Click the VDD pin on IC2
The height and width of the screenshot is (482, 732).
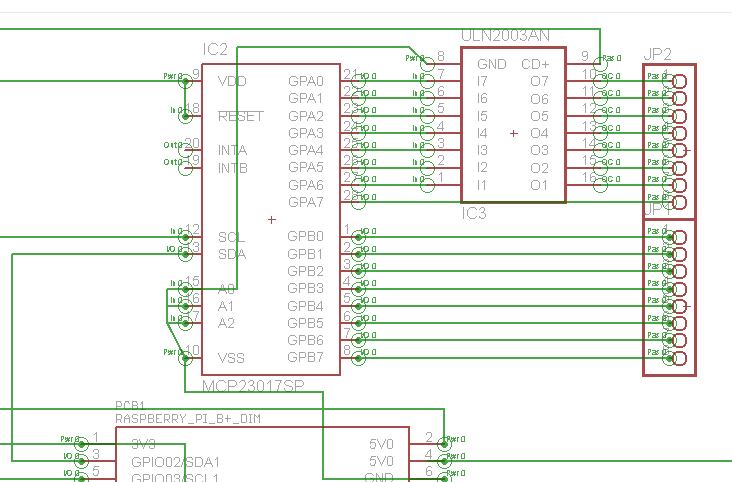click(x=232, y=81)
